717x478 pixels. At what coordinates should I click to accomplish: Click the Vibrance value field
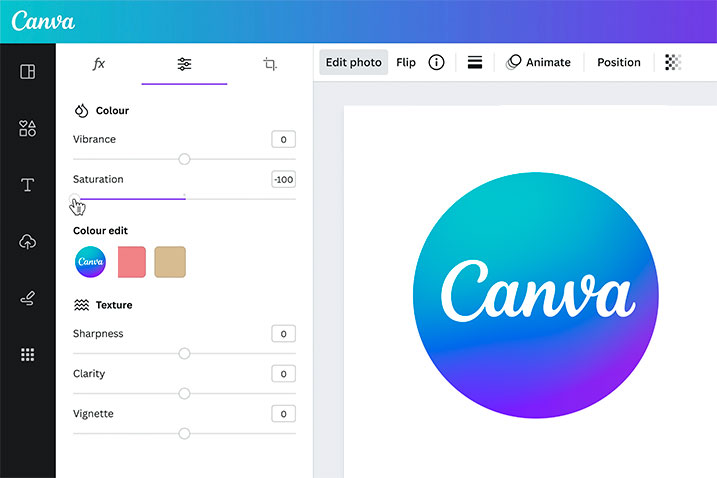pyautogui.click(x=284, y=140)
